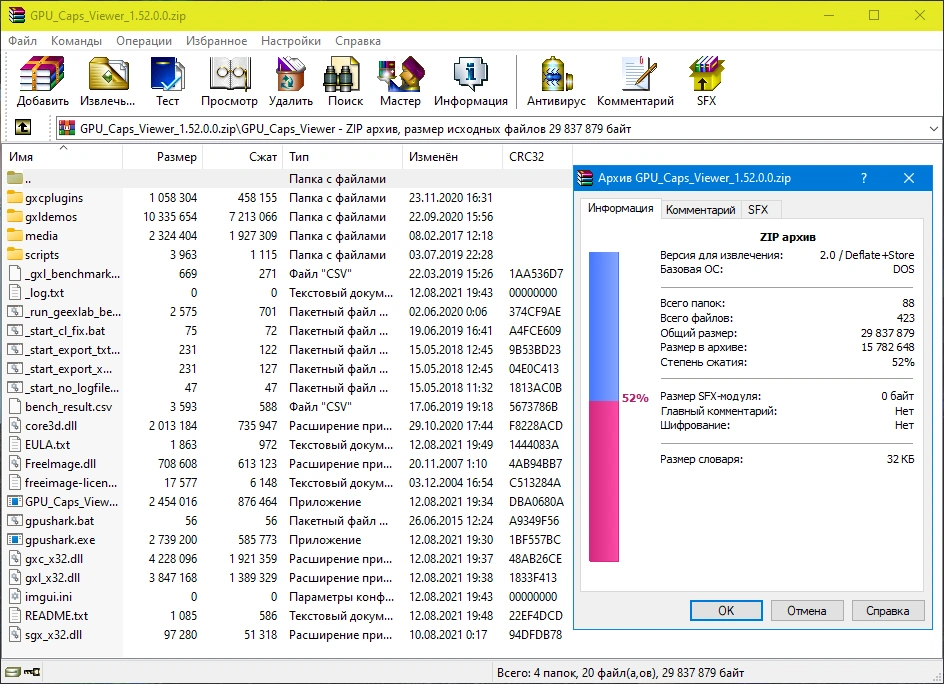944x684 pixels.
Task: Select the parent '..' folder entry
Action: (x=19, y=179)
